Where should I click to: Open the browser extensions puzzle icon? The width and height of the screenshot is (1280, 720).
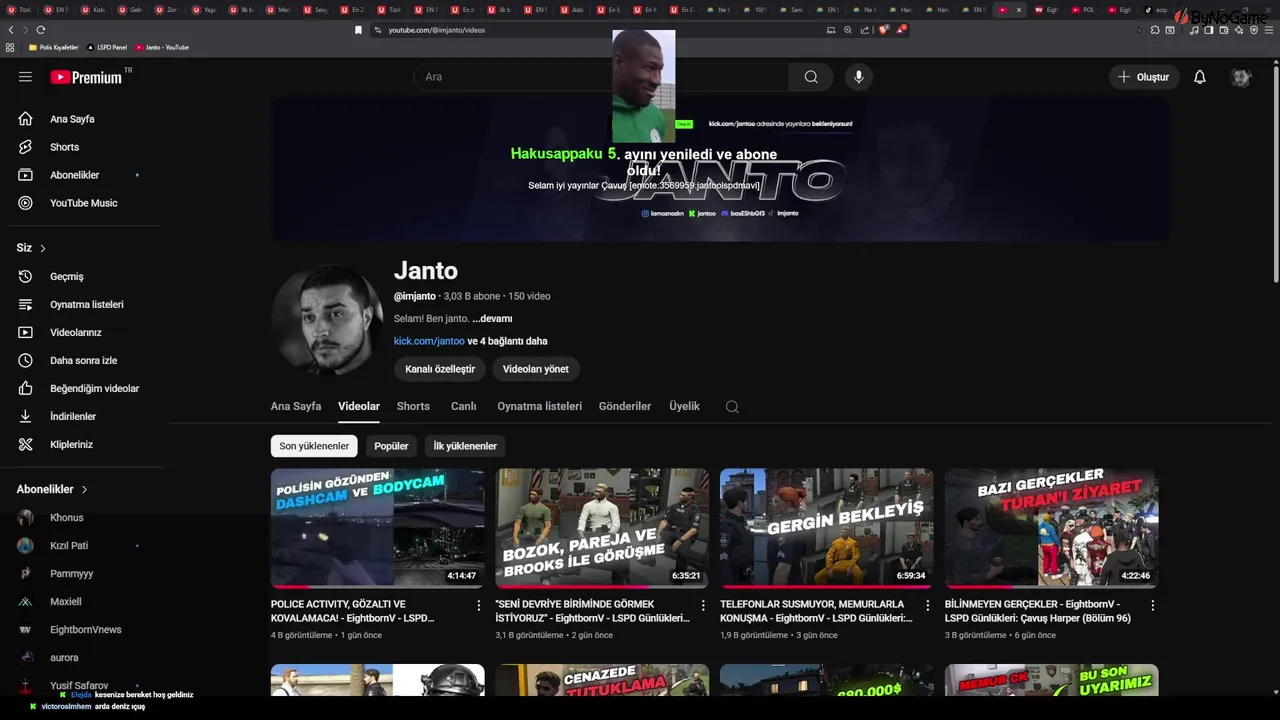[x=1155, y=30]
